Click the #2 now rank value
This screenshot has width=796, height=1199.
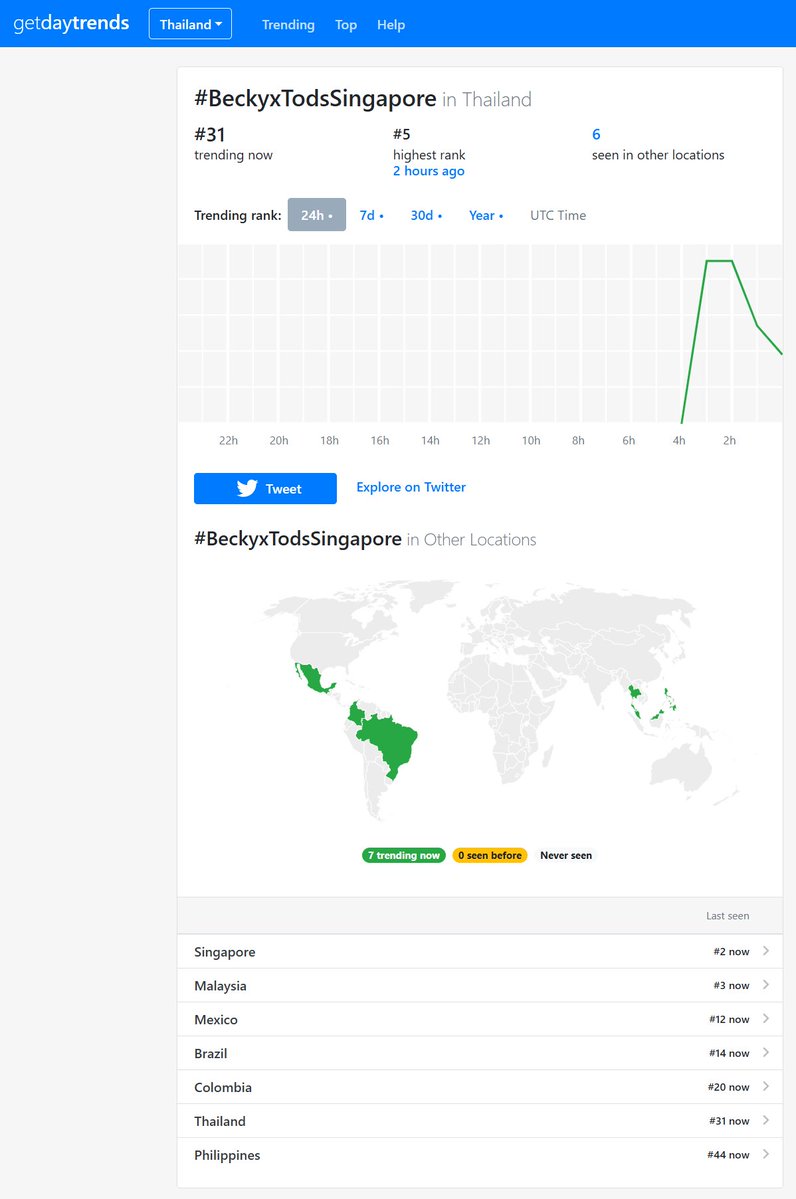(731, 952)
